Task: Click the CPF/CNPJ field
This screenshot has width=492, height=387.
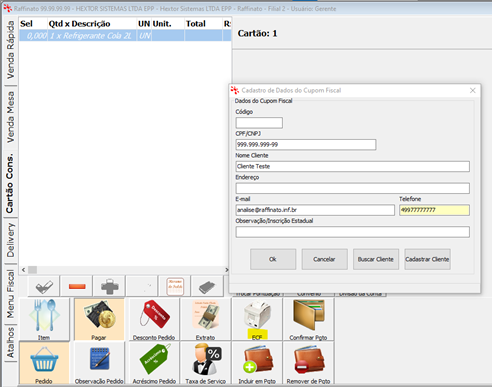Action: tap(306, 144)
